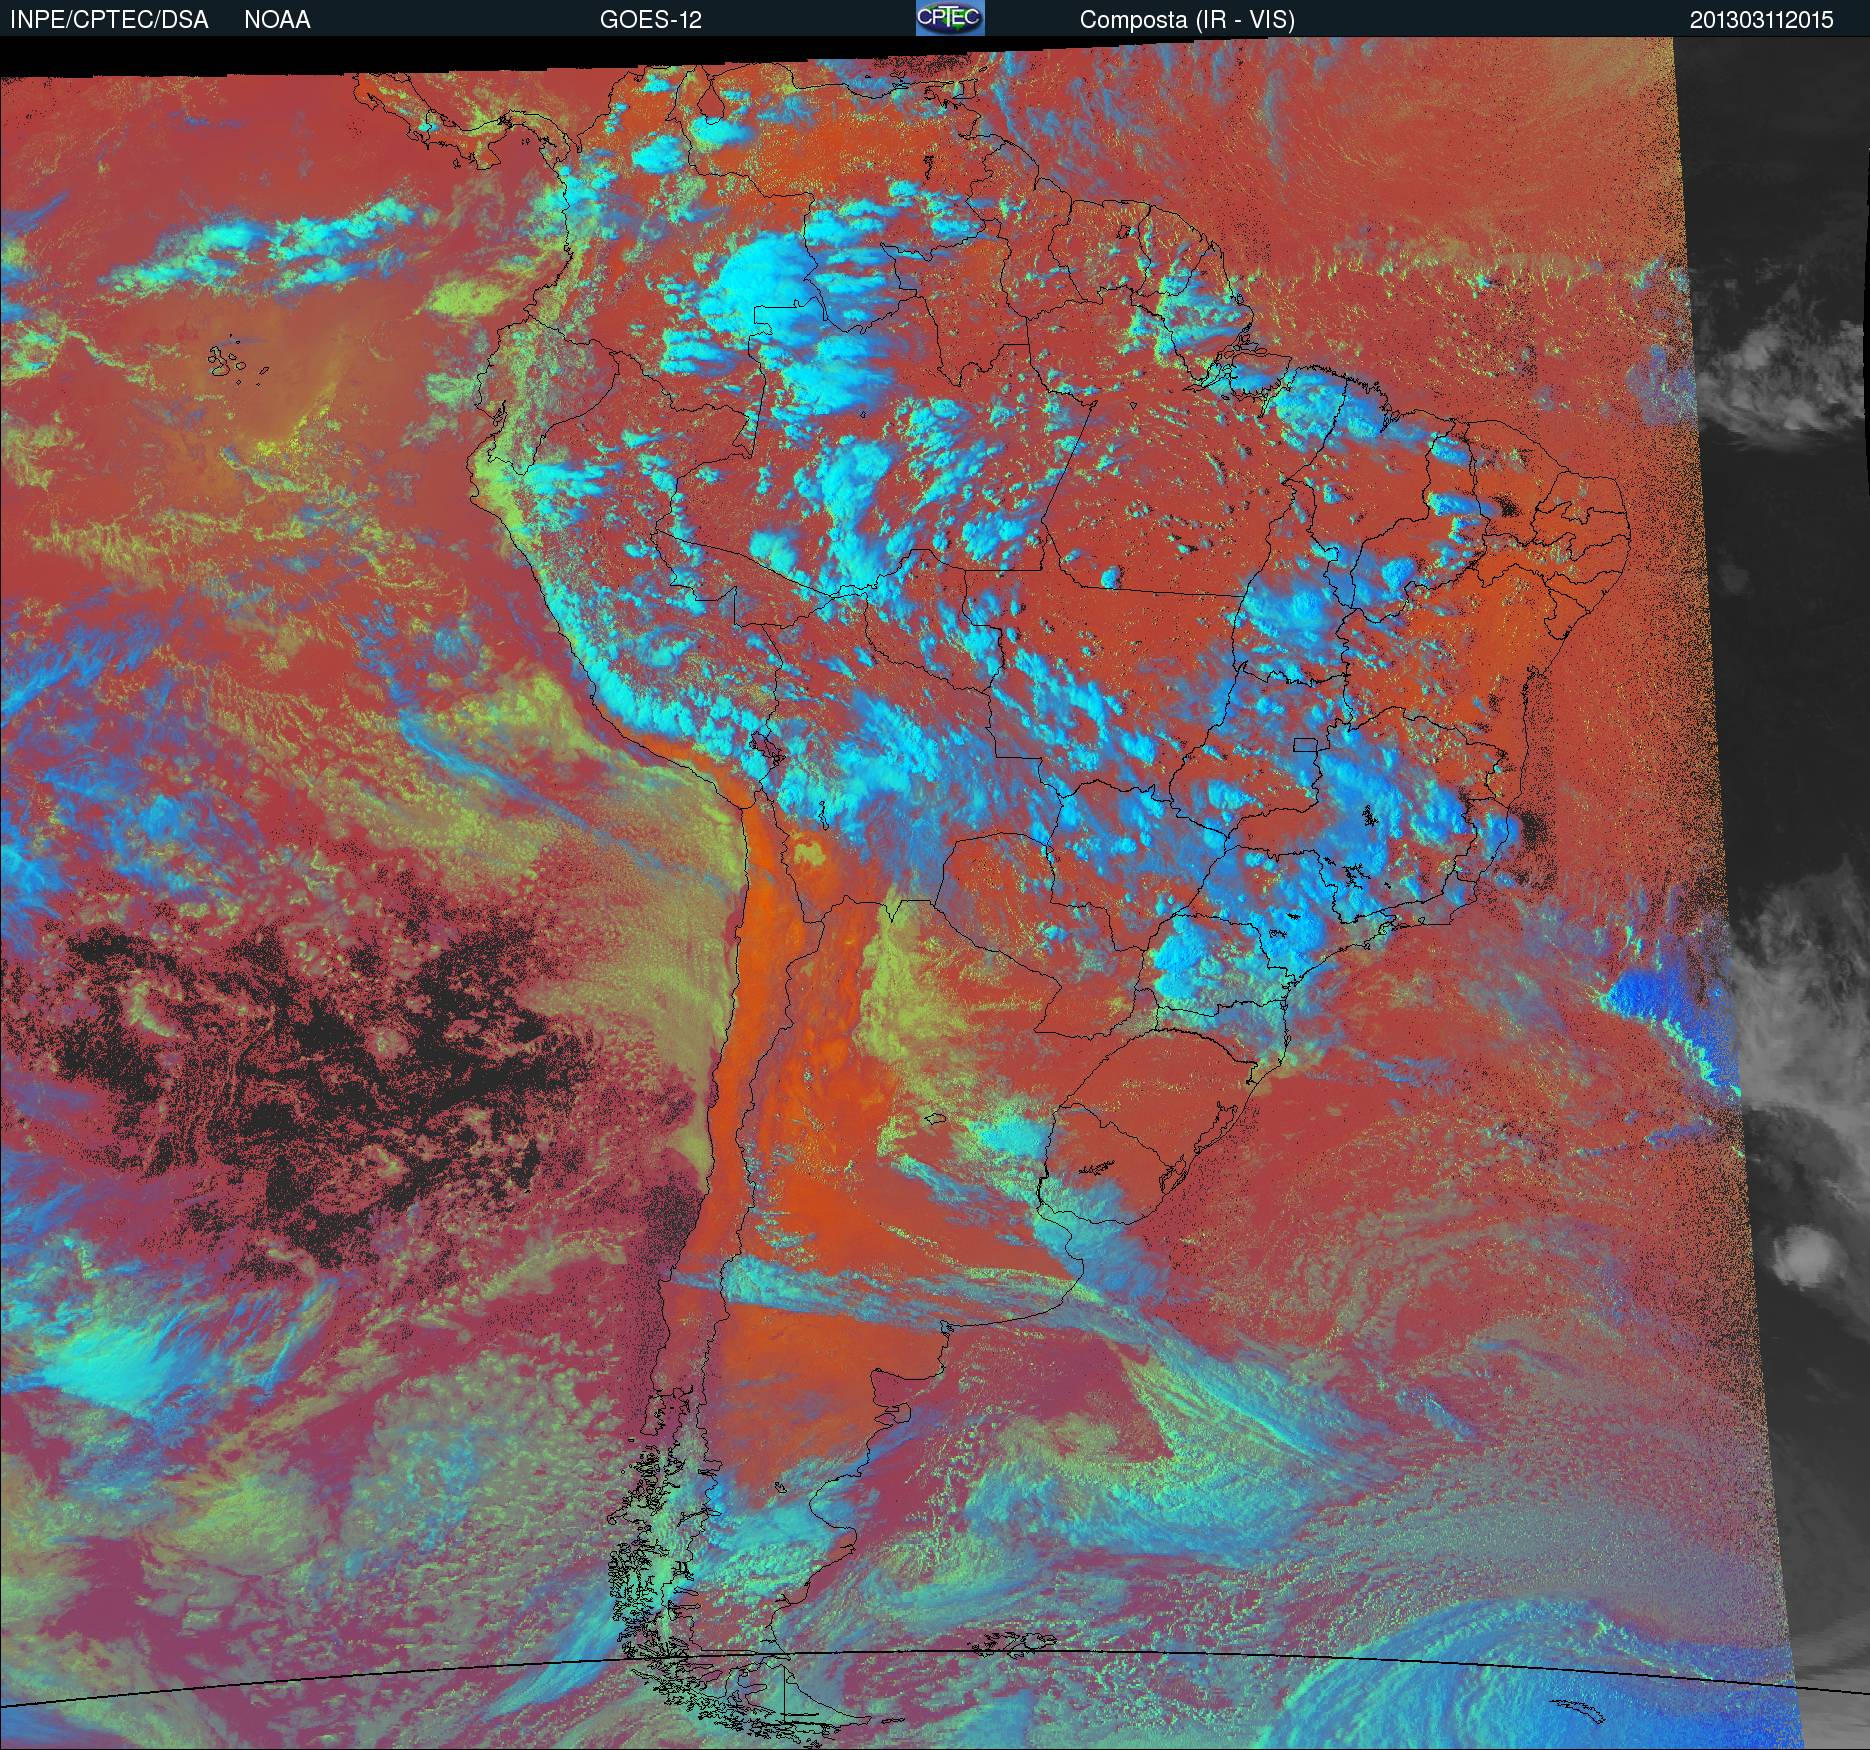Click the GOES-12 satellite label
Screen dimensions: 1870x1750
coord(650,20)
